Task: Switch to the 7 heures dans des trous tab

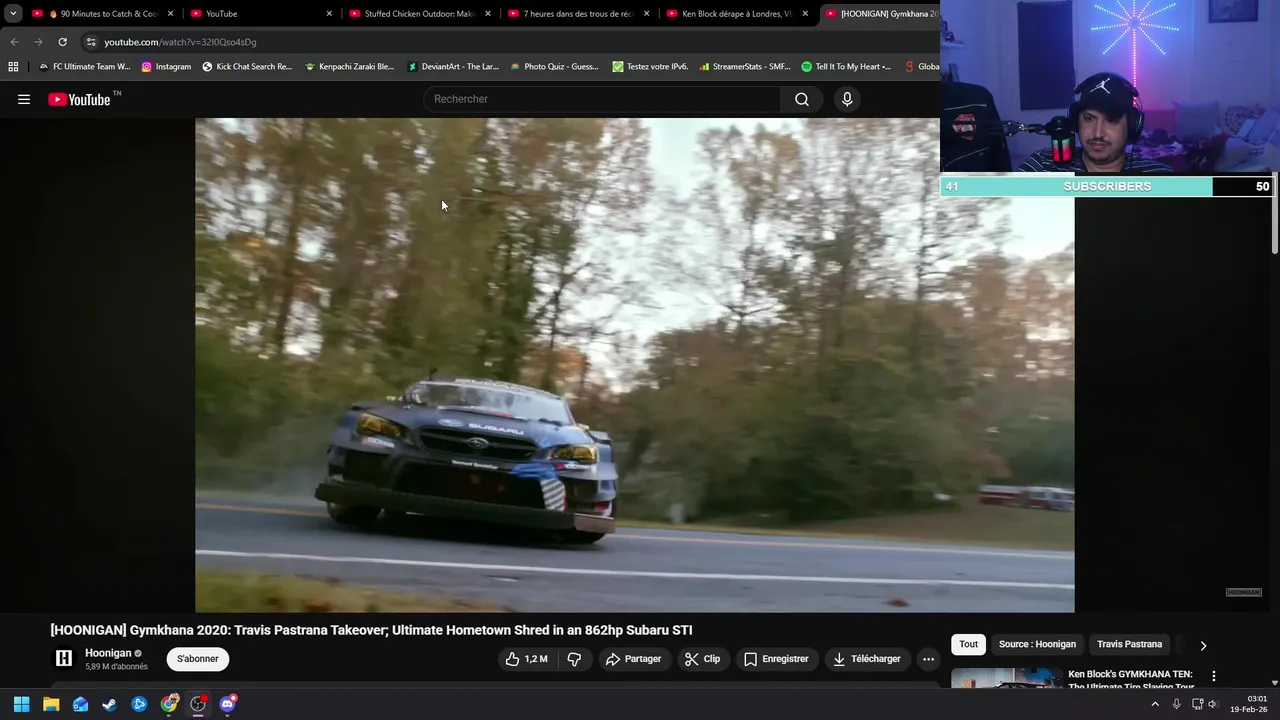Action: pyautogui.click(x=578, y=14)
